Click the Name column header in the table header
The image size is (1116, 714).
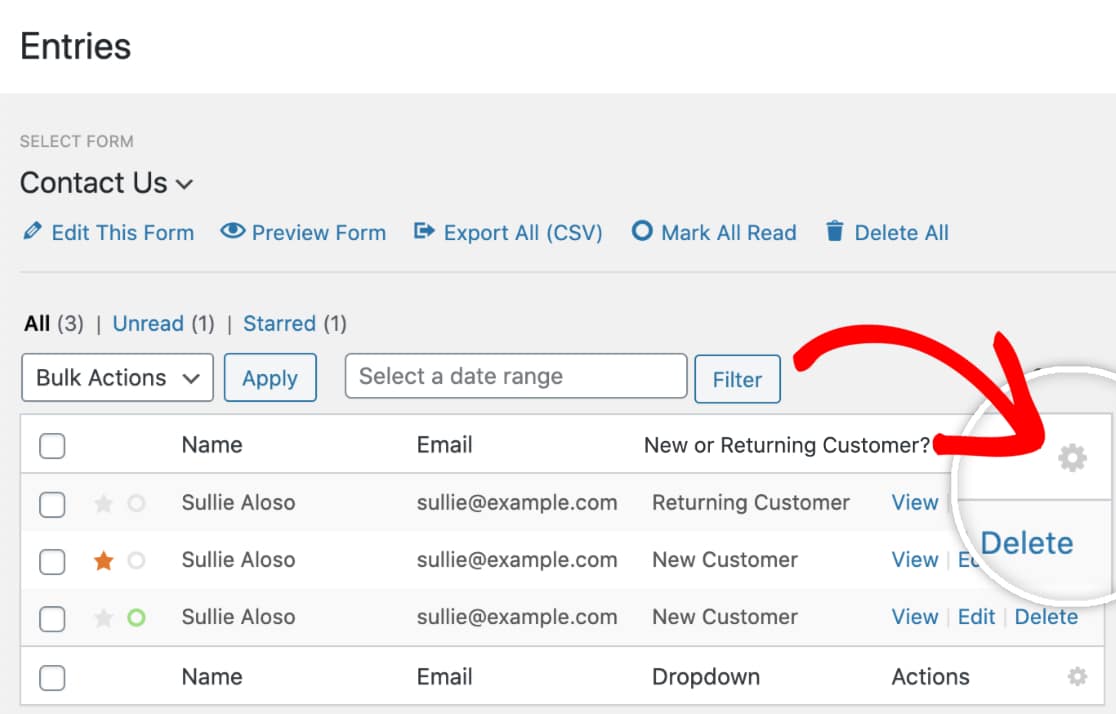[x=212, y=445]
